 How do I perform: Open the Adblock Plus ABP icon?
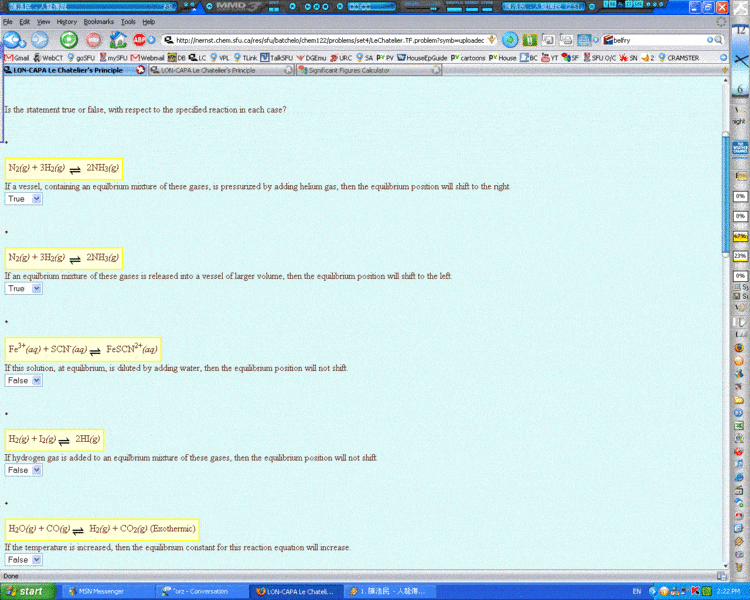(139, 40)
